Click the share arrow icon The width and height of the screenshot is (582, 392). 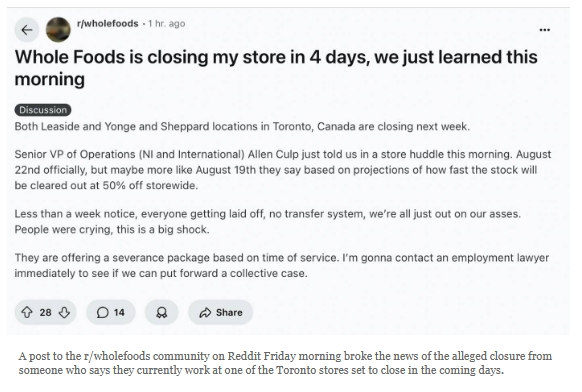[205, 313]
